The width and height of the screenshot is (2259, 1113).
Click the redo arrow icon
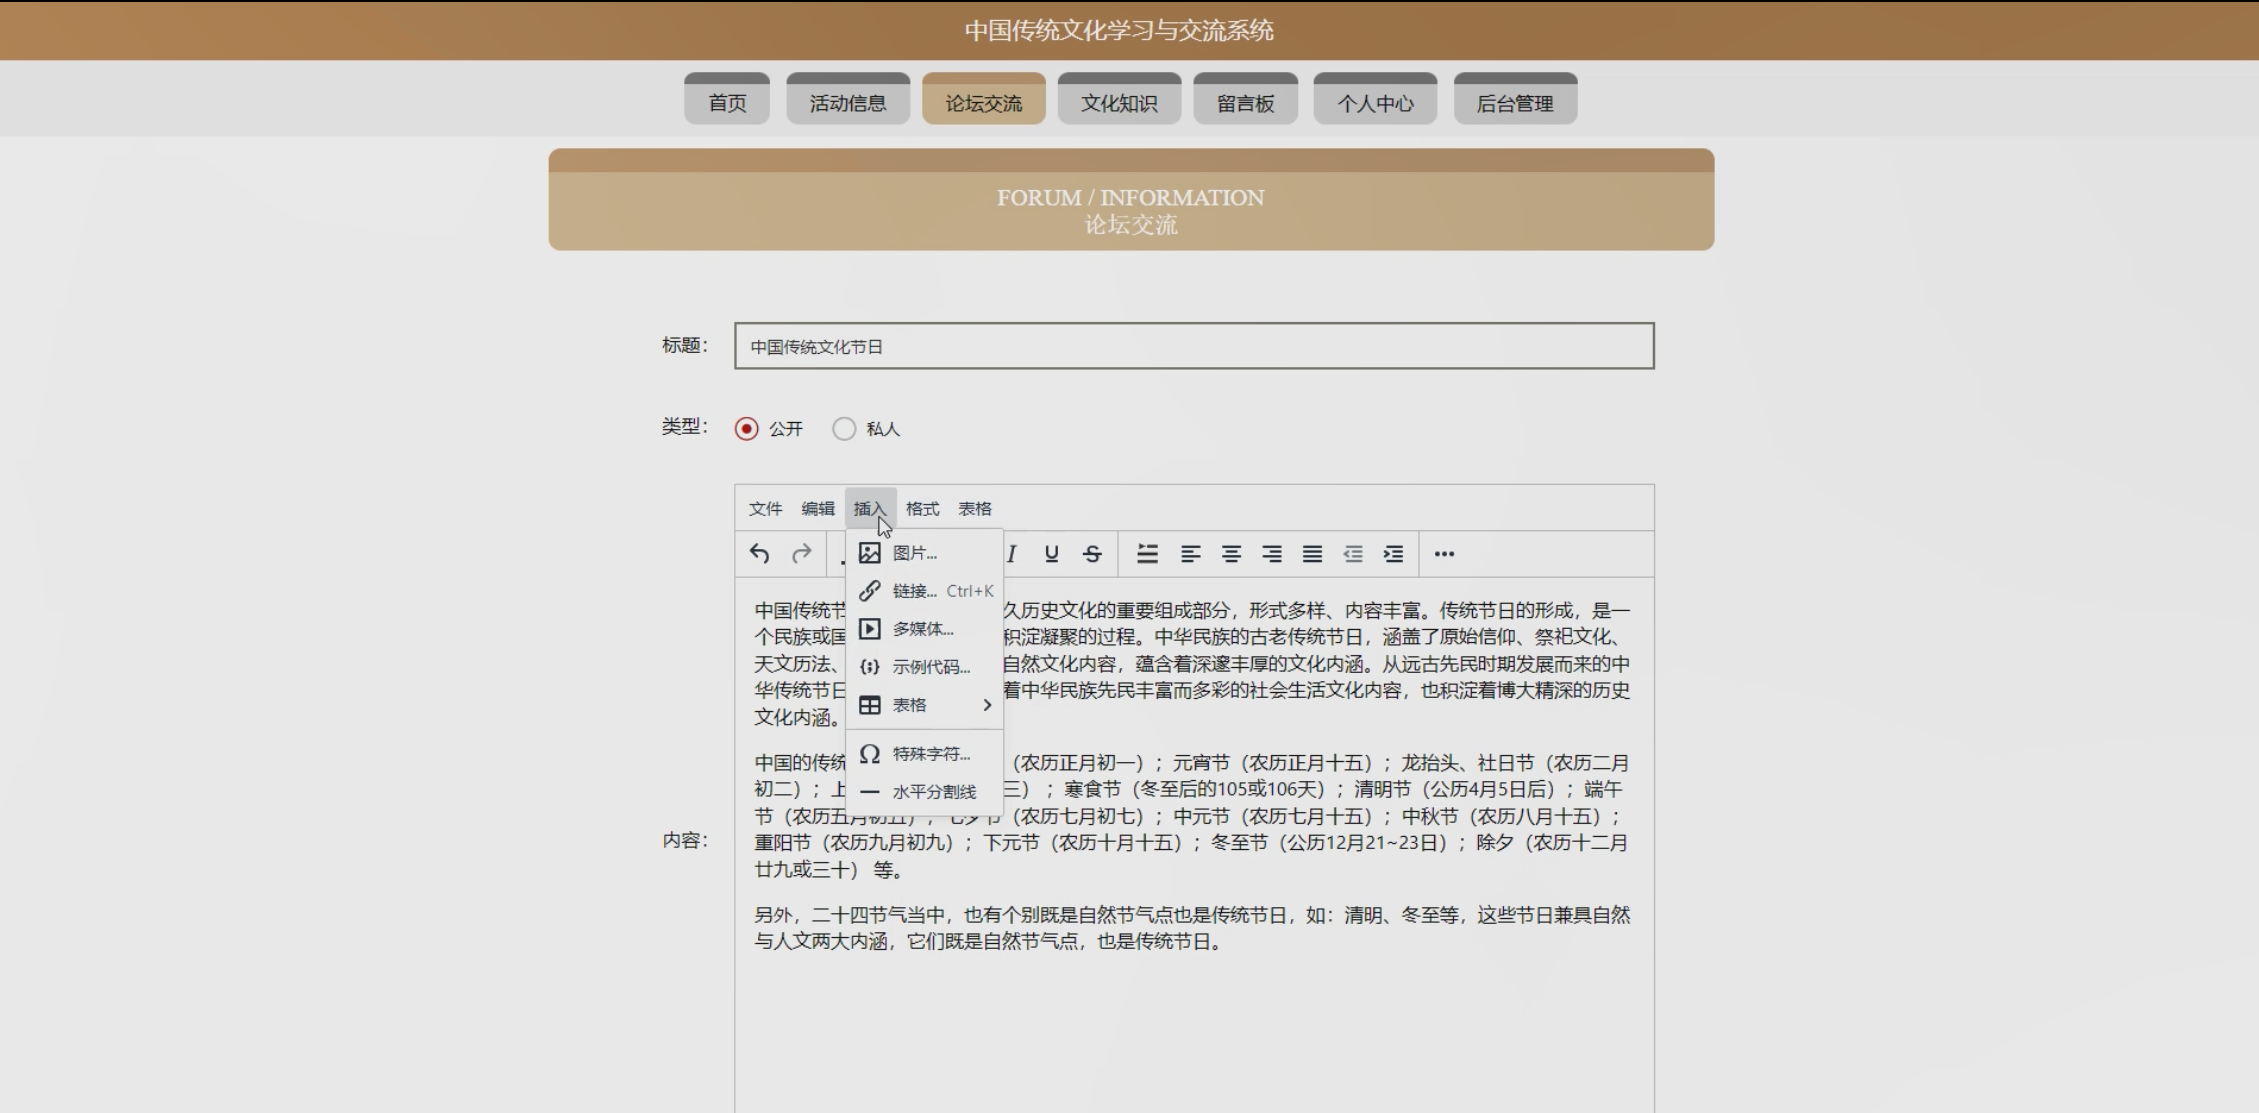pyautogui.click(x=801, y=553)
